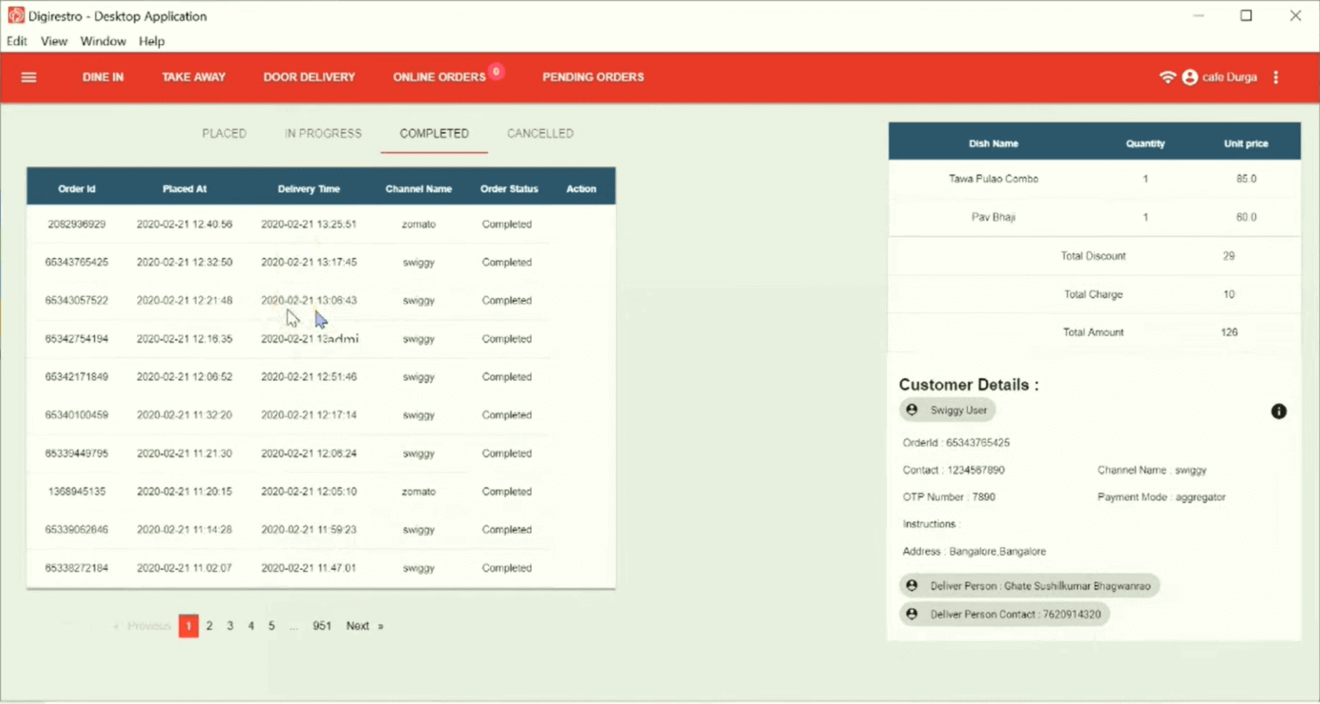Open page 3 of the orders list
The image size is (1320, 704).
[230, 625]
